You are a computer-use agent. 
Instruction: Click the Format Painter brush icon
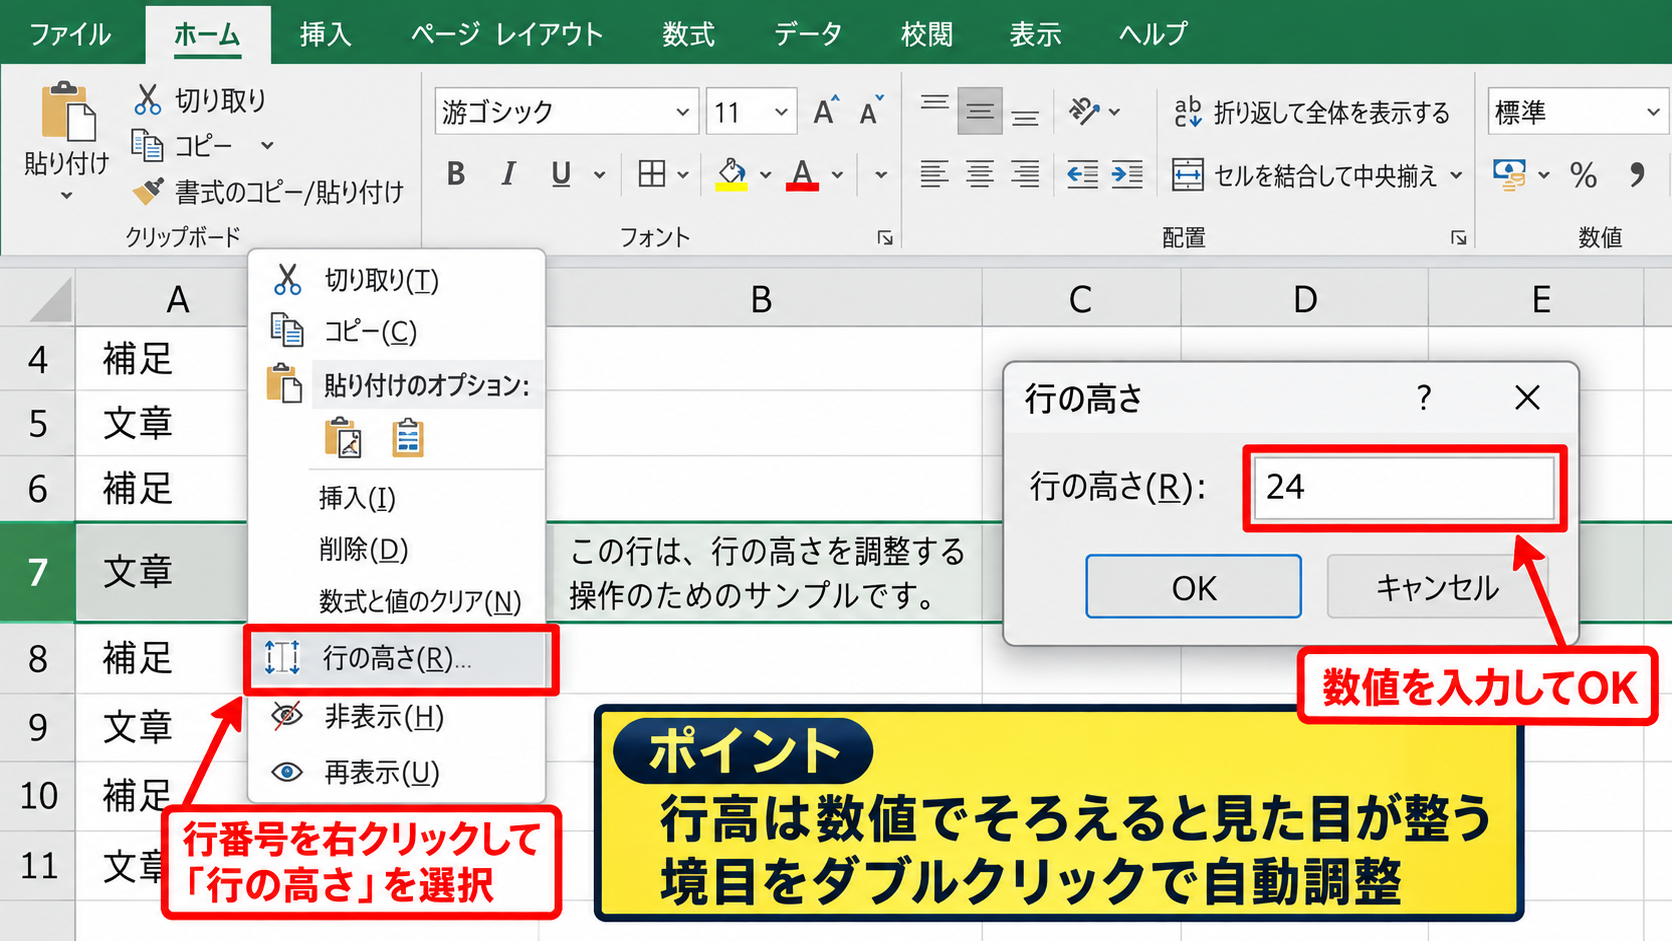coord(148,191)
